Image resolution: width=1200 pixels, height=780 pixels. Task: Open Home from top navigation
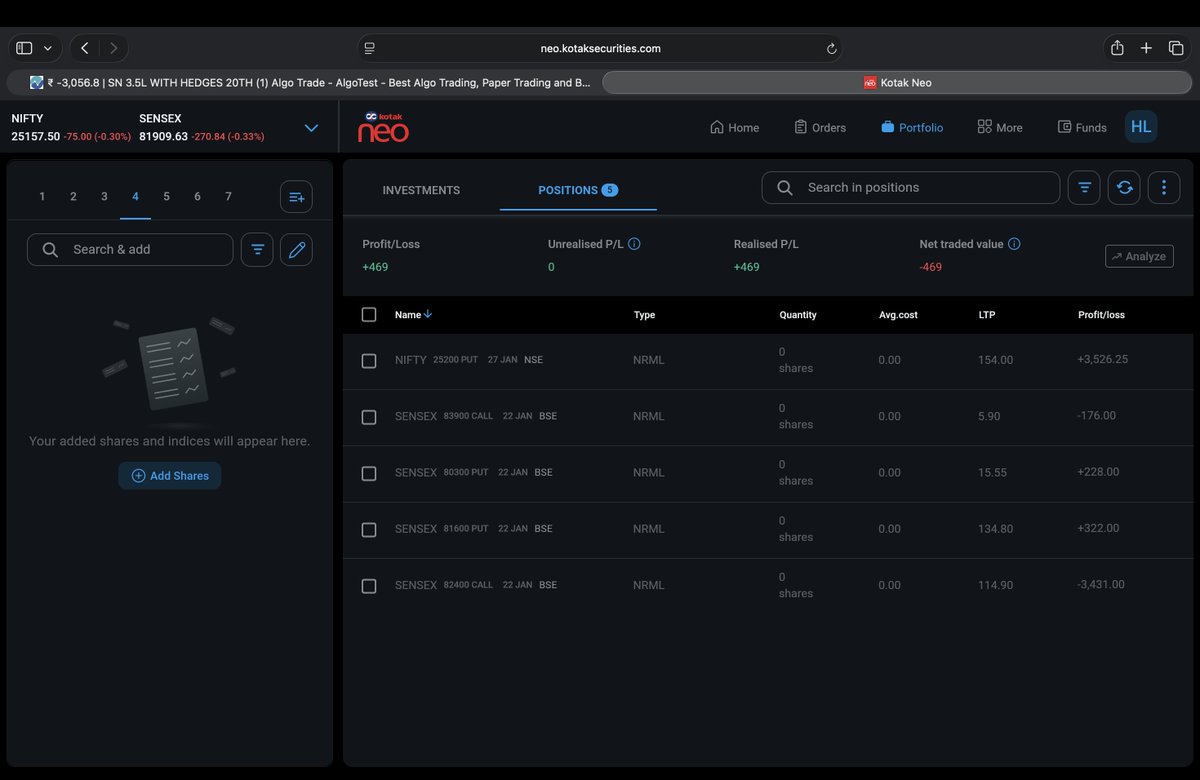point(734,127)
